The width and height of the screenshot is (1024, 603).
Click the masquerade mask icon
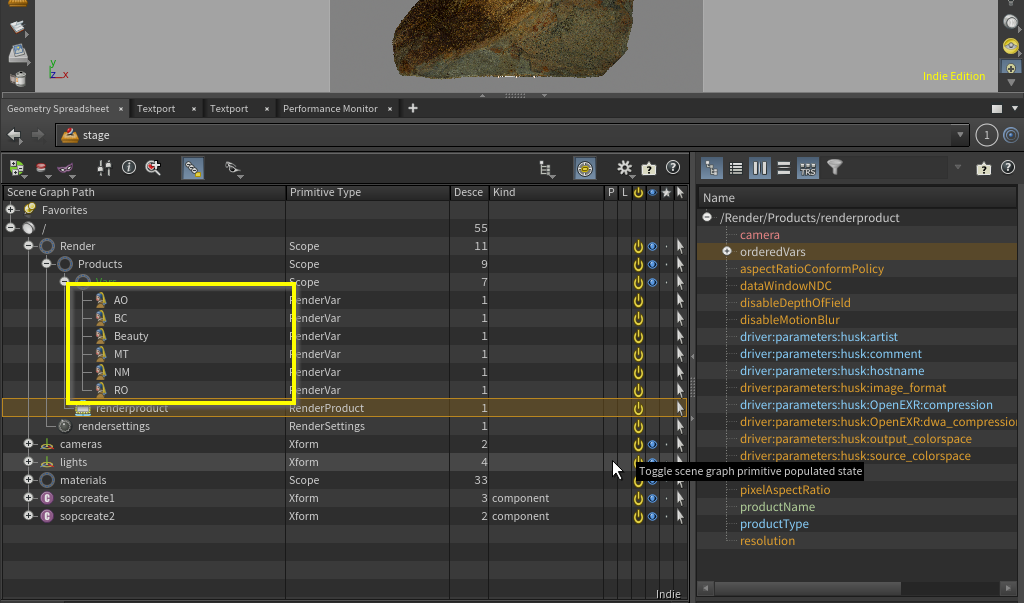tap(66, 169)
